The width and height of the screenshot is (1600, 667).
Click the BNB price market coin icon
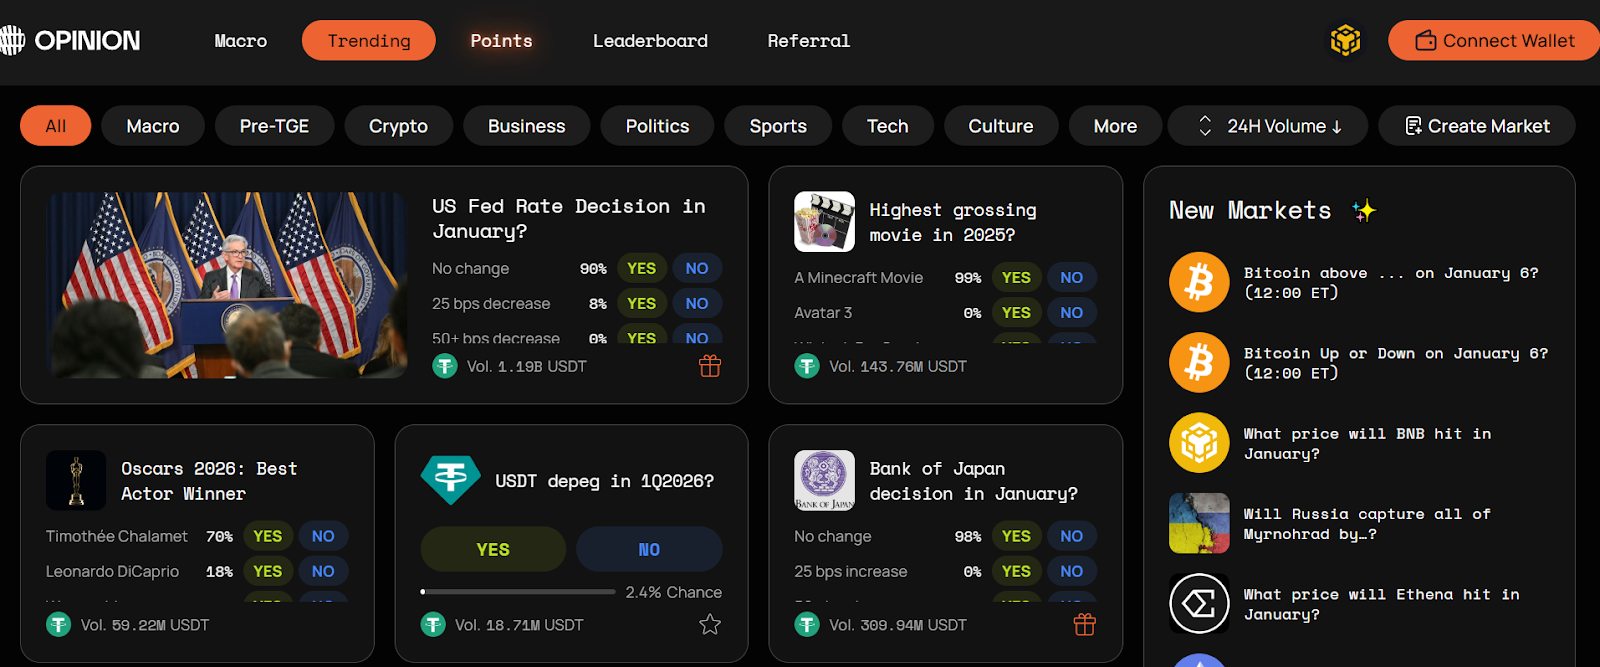pyautogui.click(x=1199, y=443)
